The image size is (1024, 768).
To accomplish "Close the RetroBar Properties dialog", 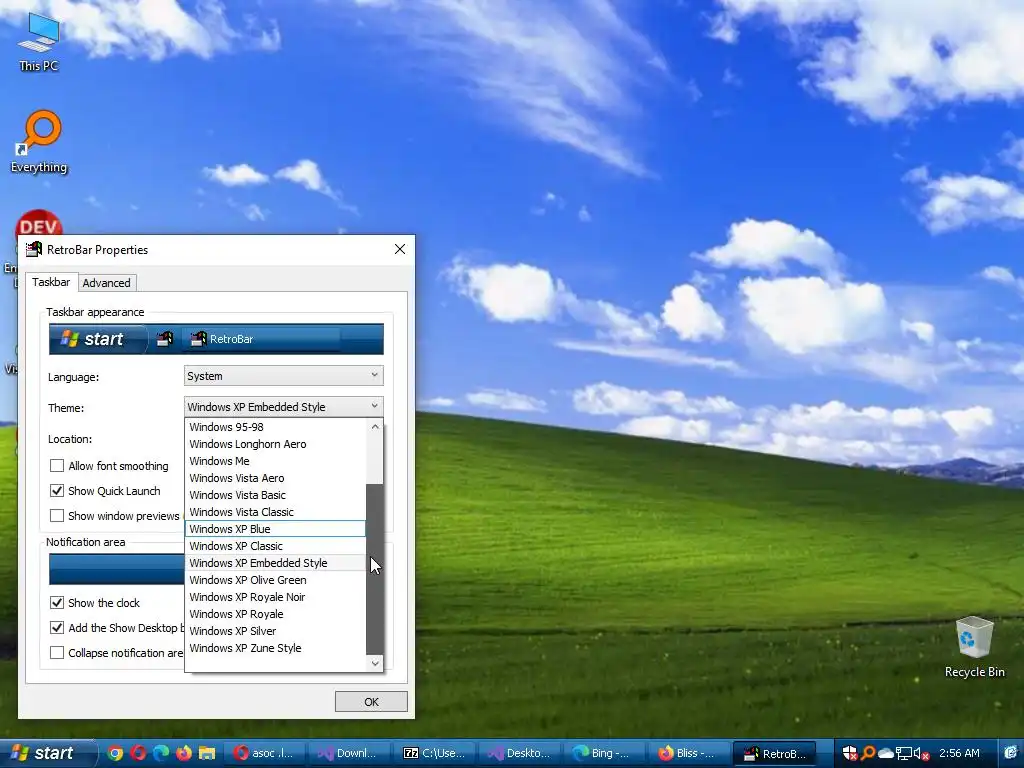I will coord(400,249).
